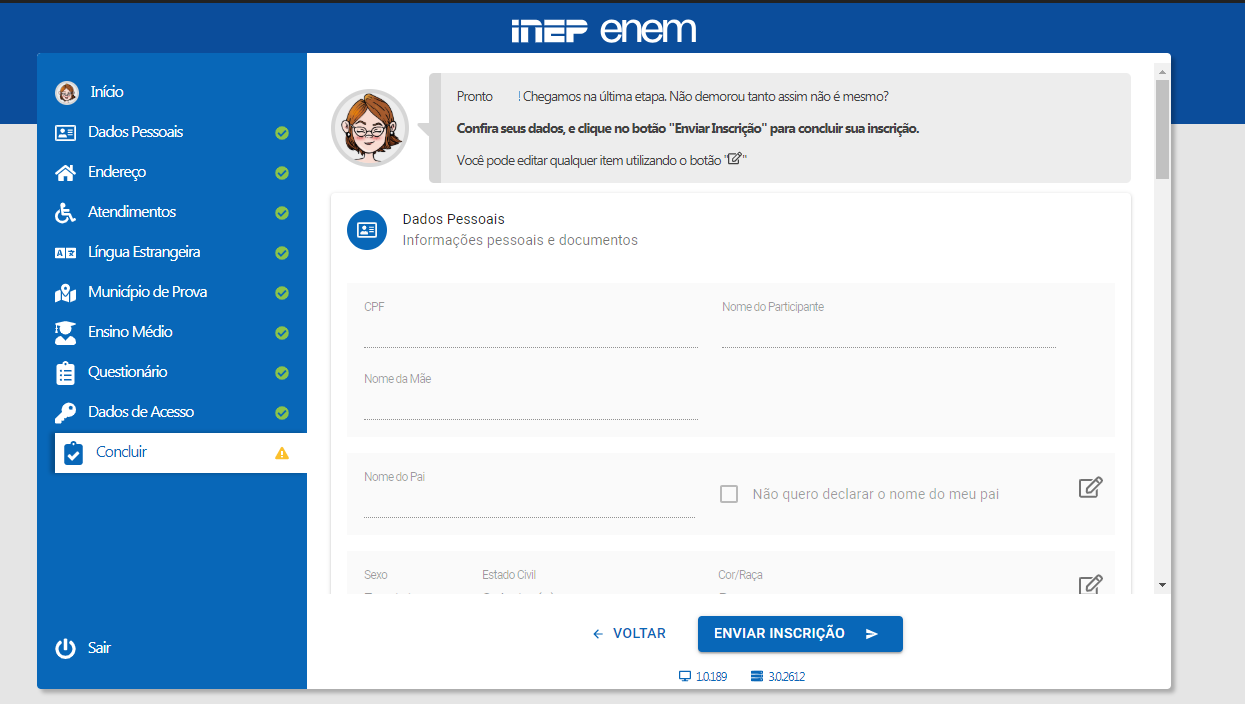
Task: Open the Questionário section
Action: pyautogui.click(x=127, y=372)
